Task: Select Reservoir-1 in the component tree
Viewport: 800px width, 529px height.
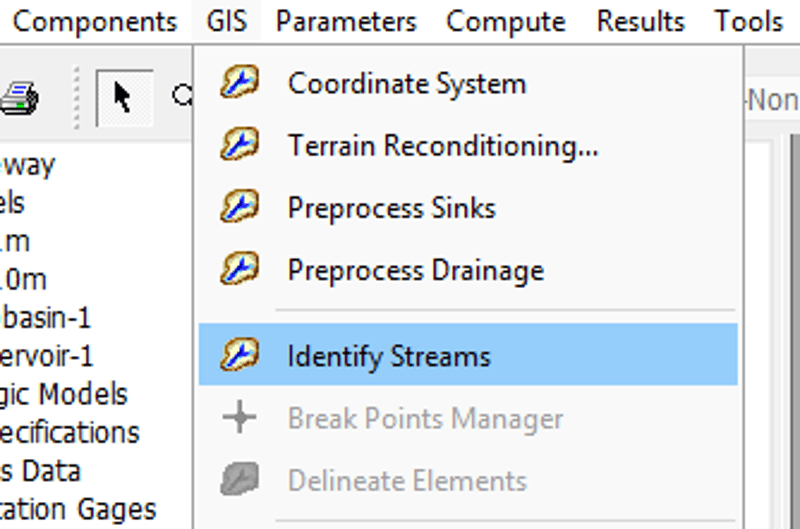Action: tap(47, 356)
